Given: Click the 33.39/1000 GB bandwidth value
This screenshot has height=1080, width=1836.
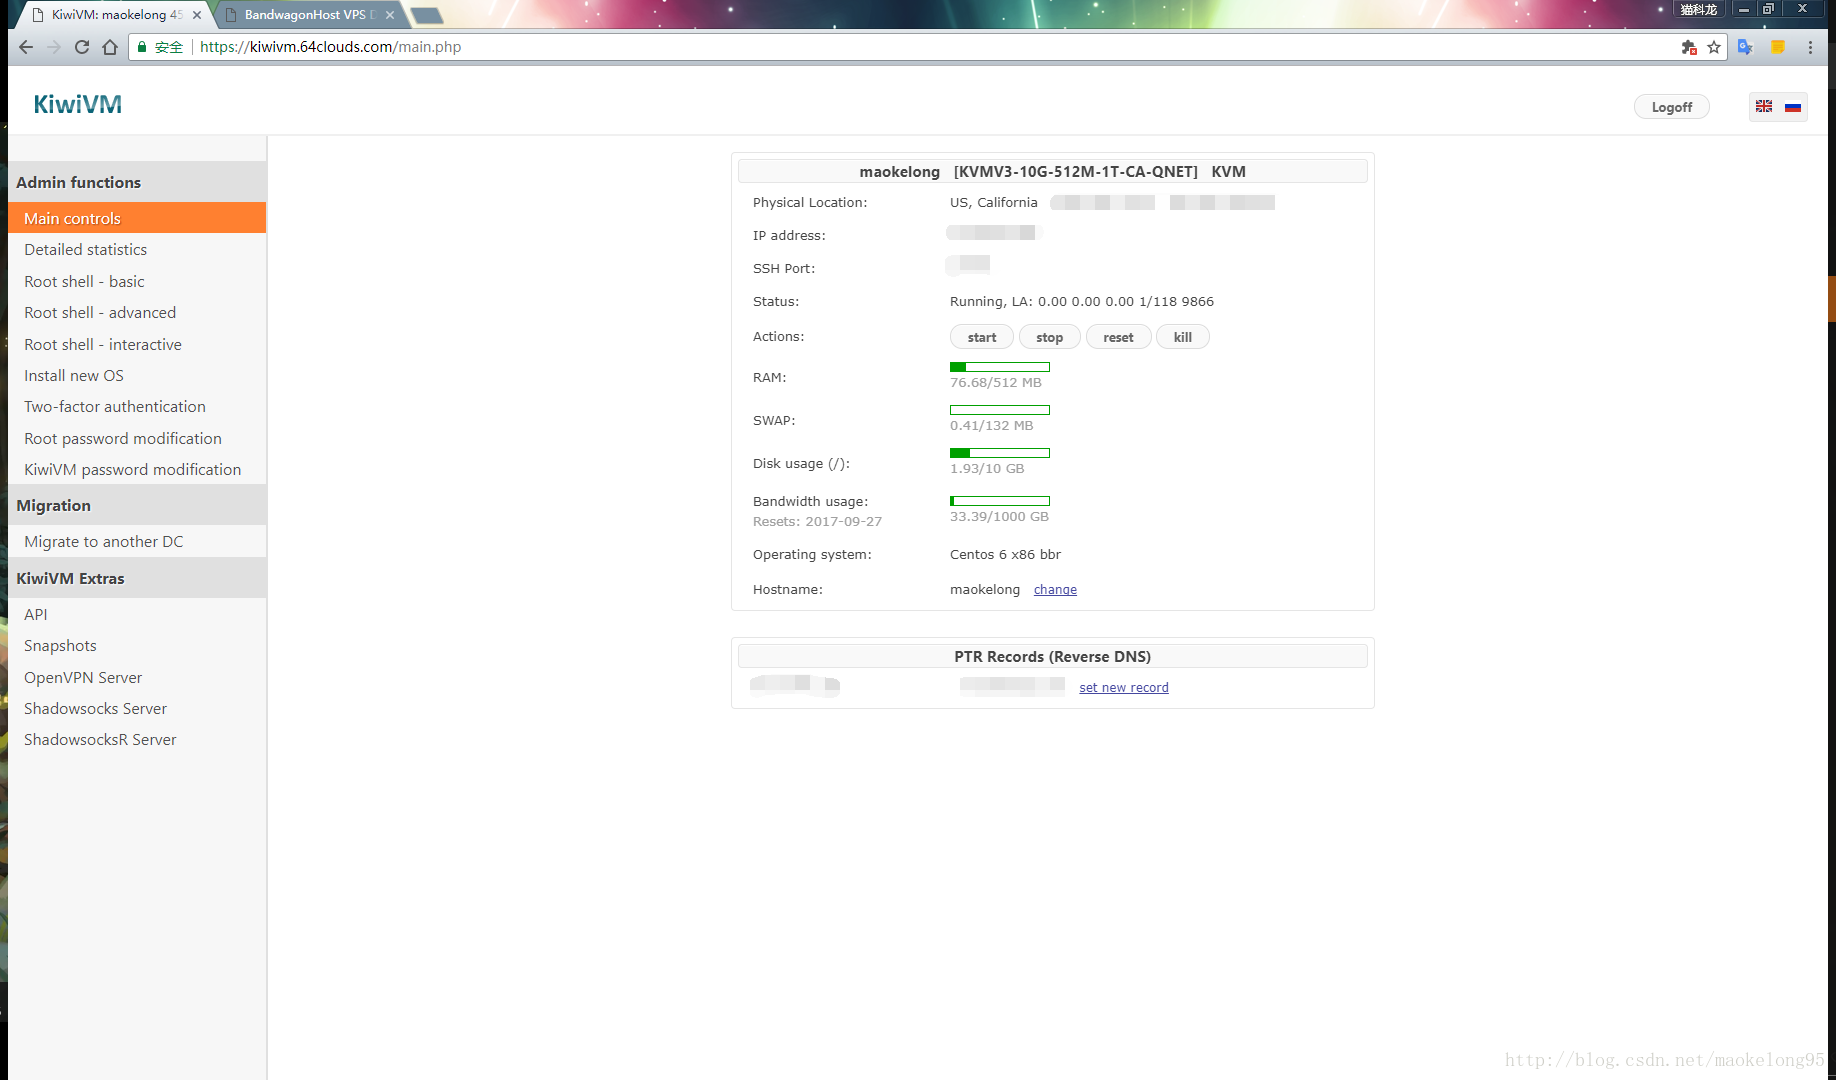Looking at the screenshot, I should click(999, 517).
